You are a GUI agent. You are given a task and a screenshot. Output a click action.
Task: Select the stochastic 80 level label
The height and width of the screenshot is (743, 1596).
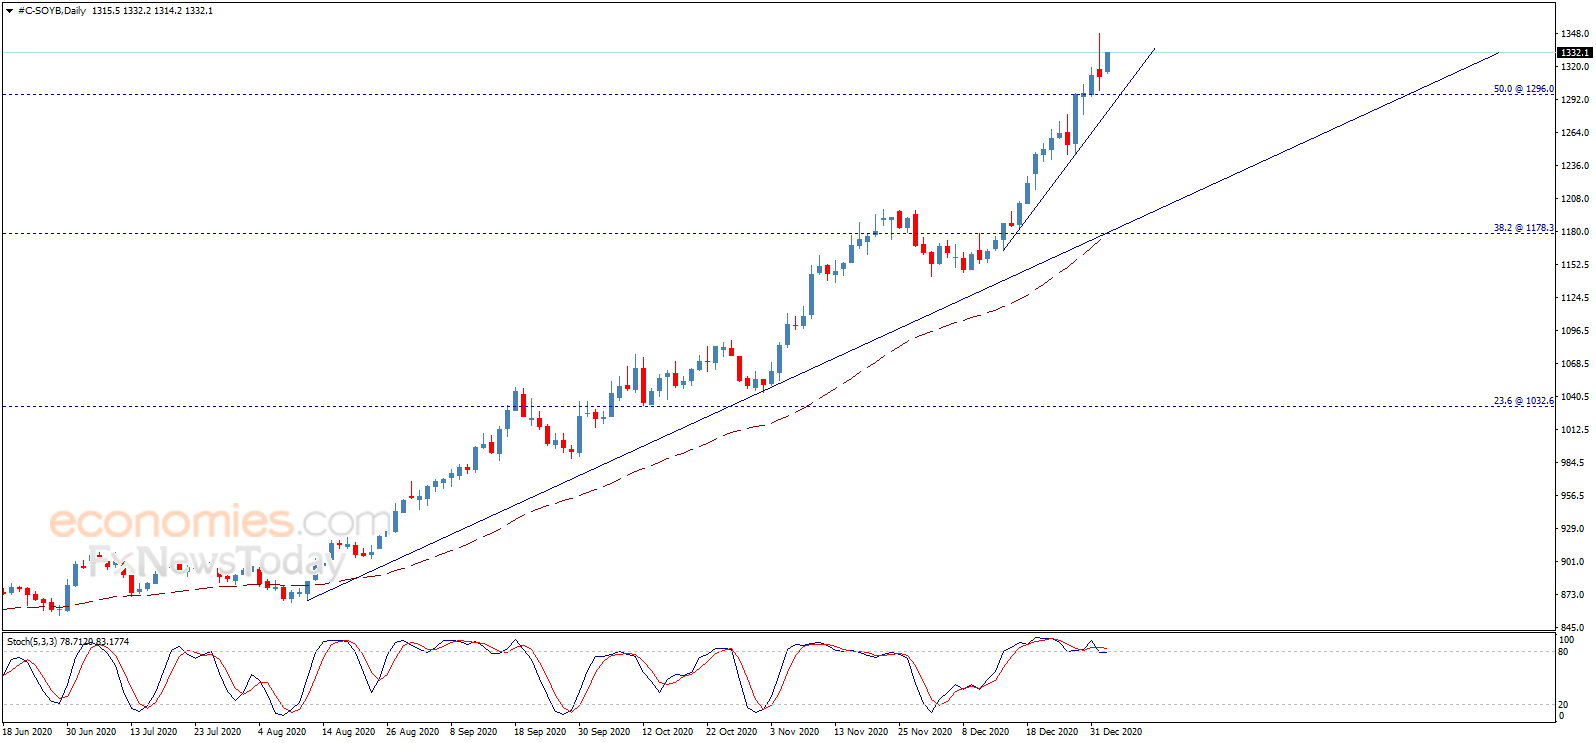[1563, 652]
